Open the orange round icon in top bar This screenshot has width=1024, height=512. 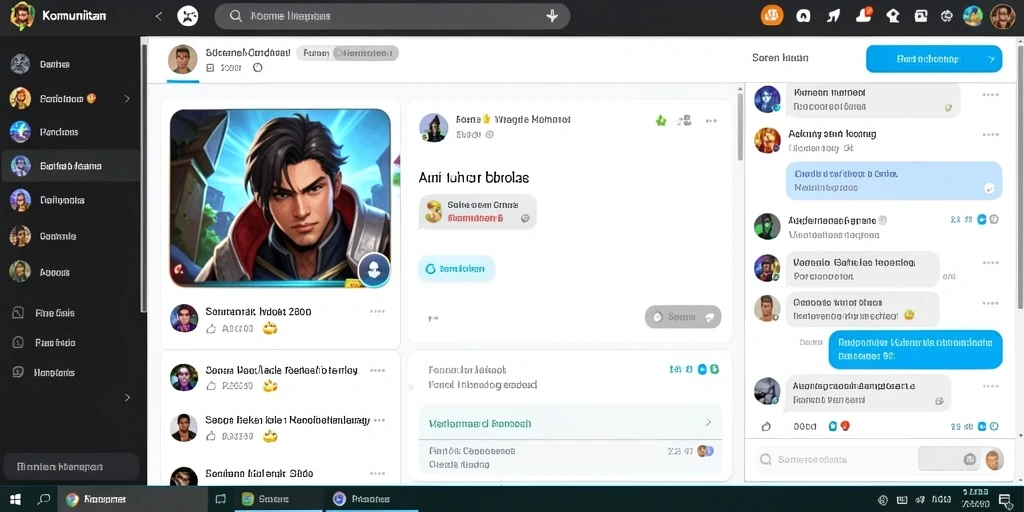click(x=772, y=16)
